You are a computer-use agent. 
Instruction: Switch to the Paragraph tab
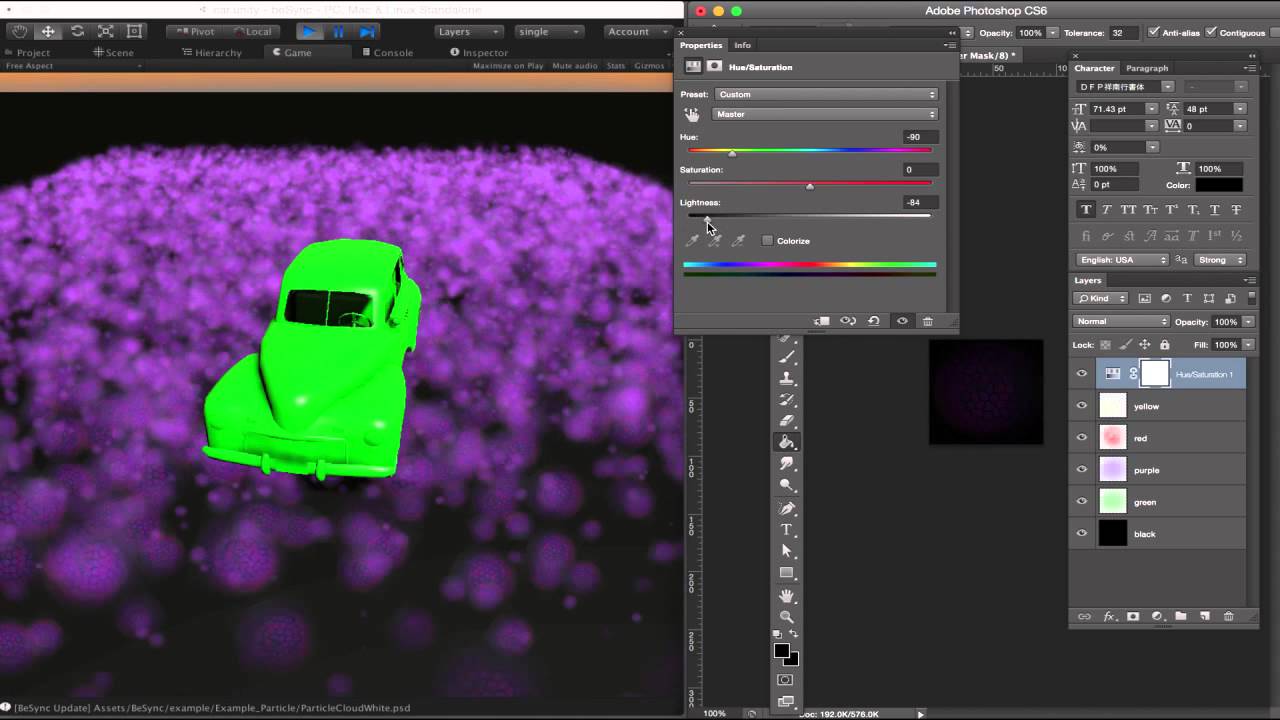pyautogui.click(x=1147, y=68)
